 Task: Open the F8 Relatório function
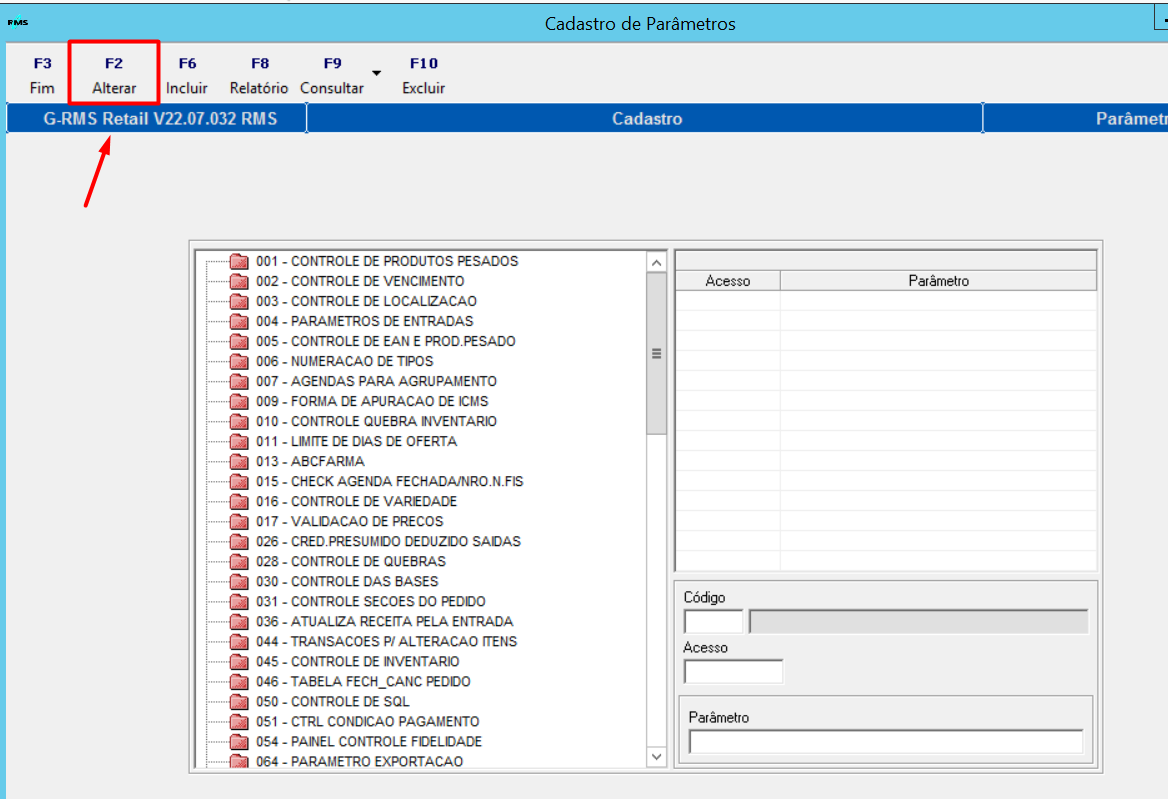tap(259, 75)
